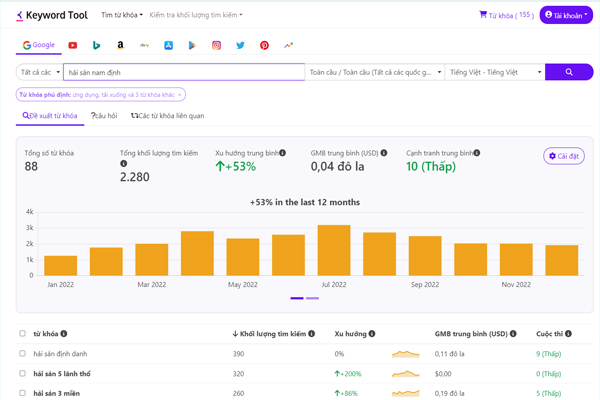Select the Pinterest keyword source
This screenshot has width=600, height=400.
click(x=264, y=45)
